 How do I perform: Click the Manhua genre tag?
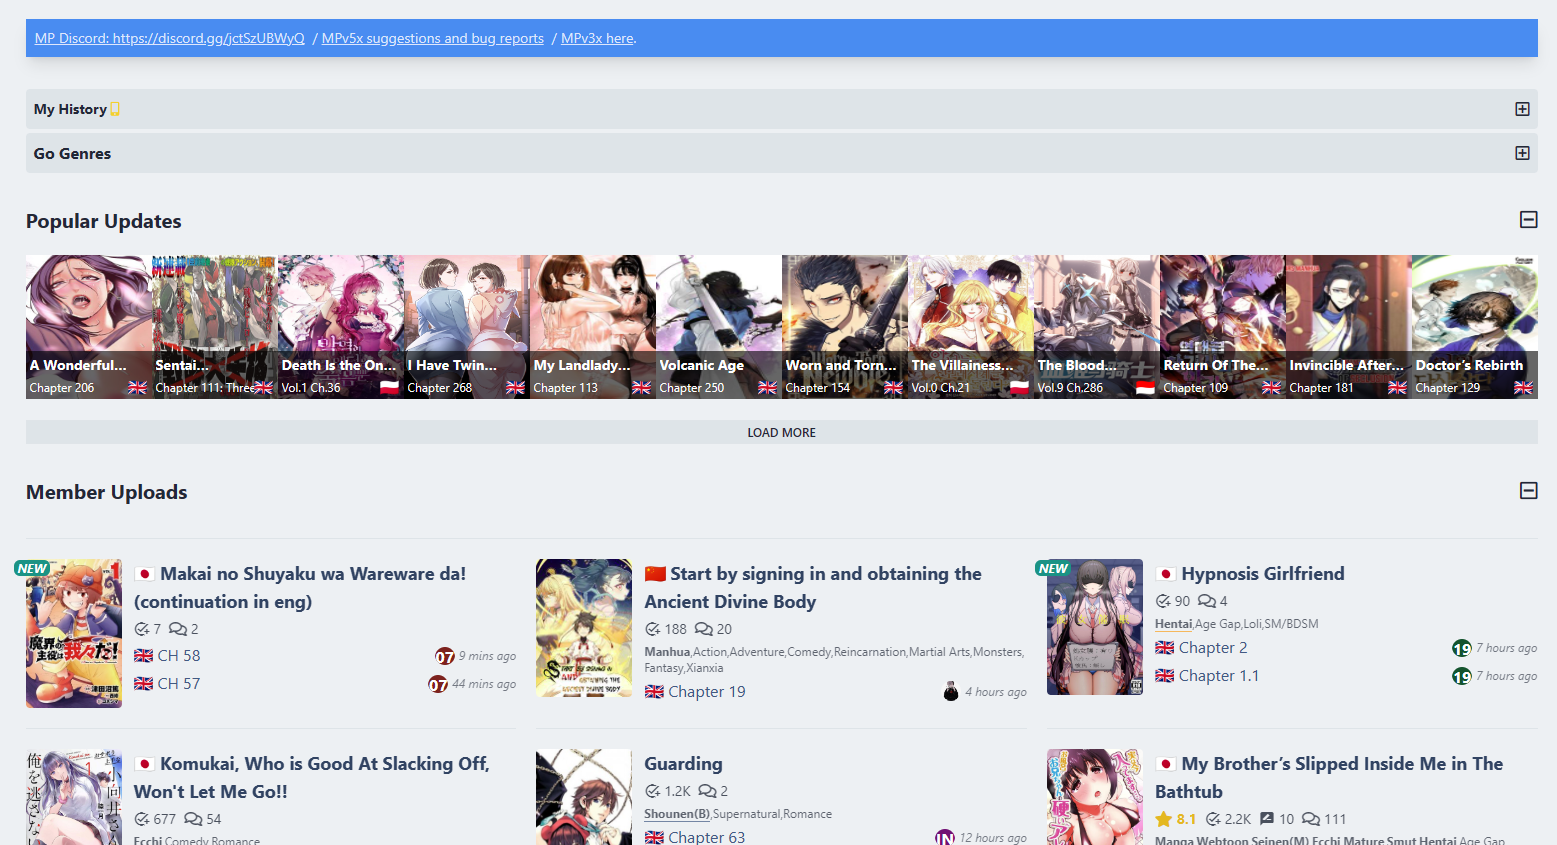tap(667, 652)
